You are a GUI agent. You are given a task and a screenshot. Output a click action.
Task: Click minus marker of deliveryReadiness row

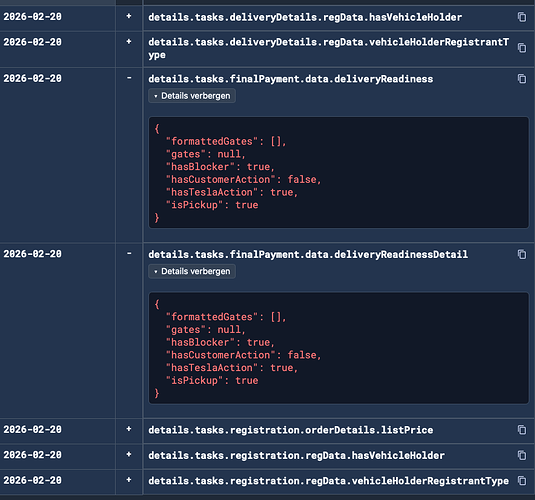pos(129,78)
